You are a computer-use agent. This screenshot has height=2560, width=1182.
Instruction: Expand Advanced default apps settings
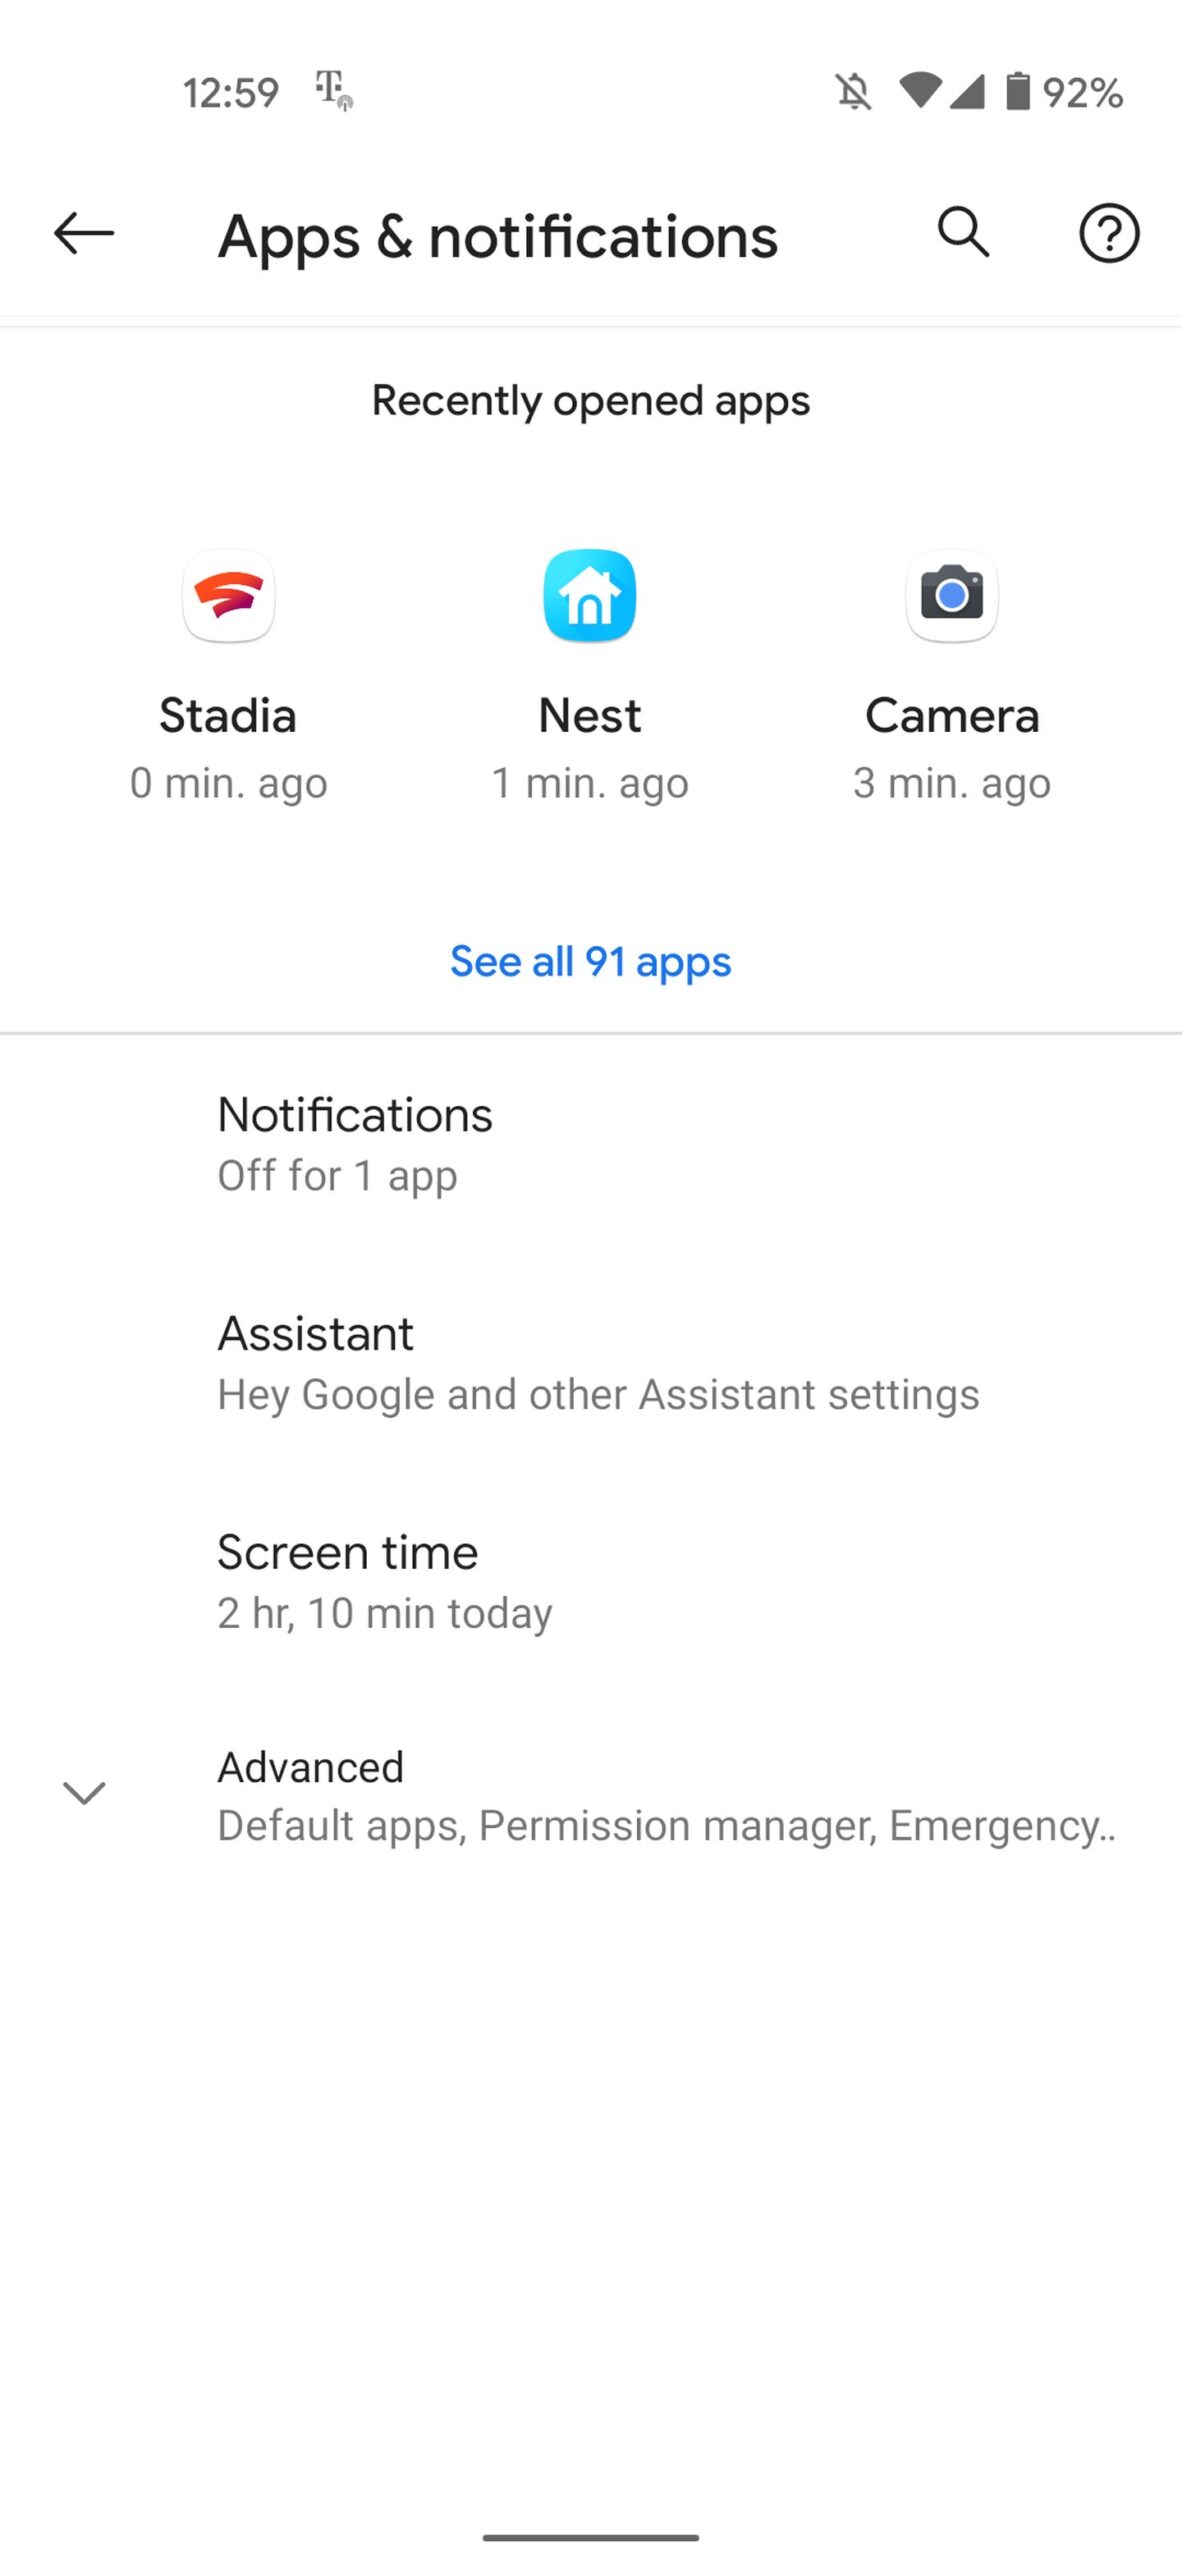tap(665, 1796)
